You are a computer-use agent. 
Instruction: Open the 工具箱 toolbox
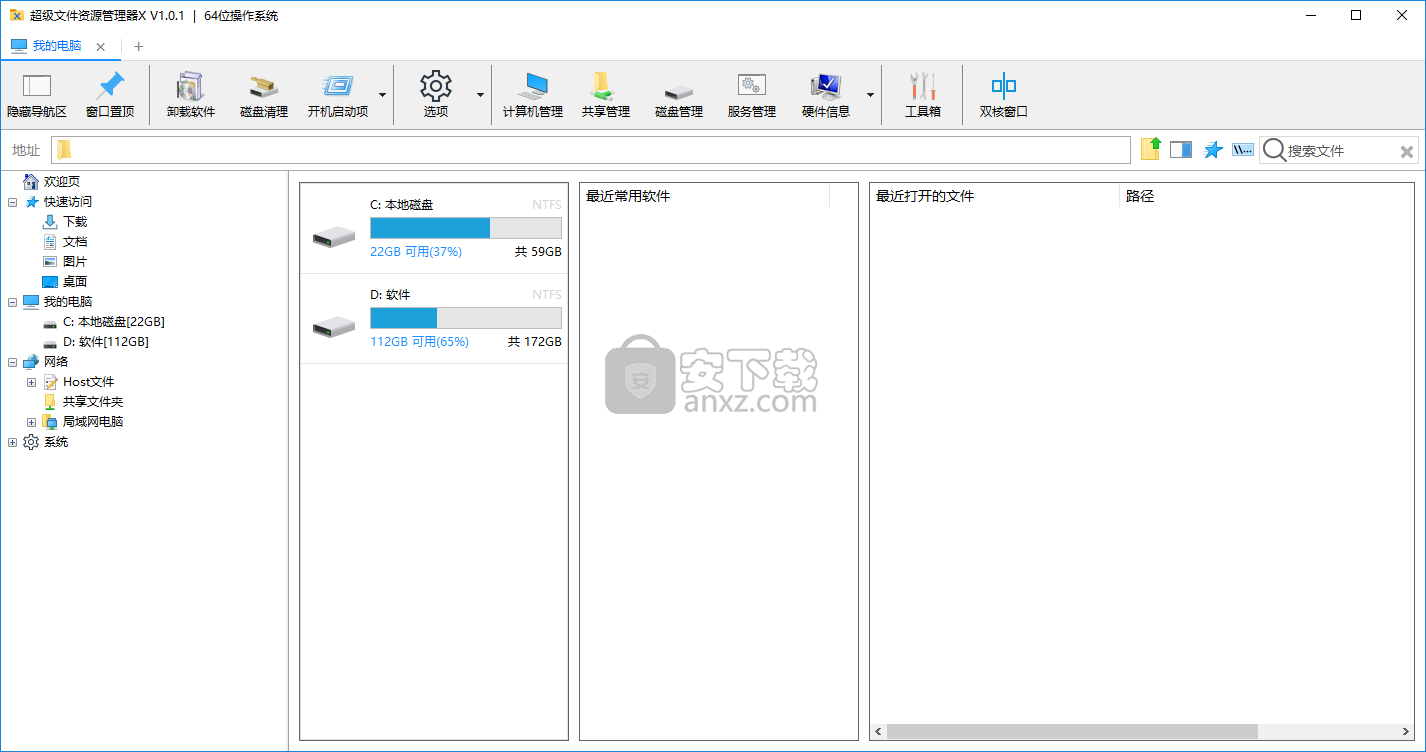pyautogui.click(x=923, y=95)
